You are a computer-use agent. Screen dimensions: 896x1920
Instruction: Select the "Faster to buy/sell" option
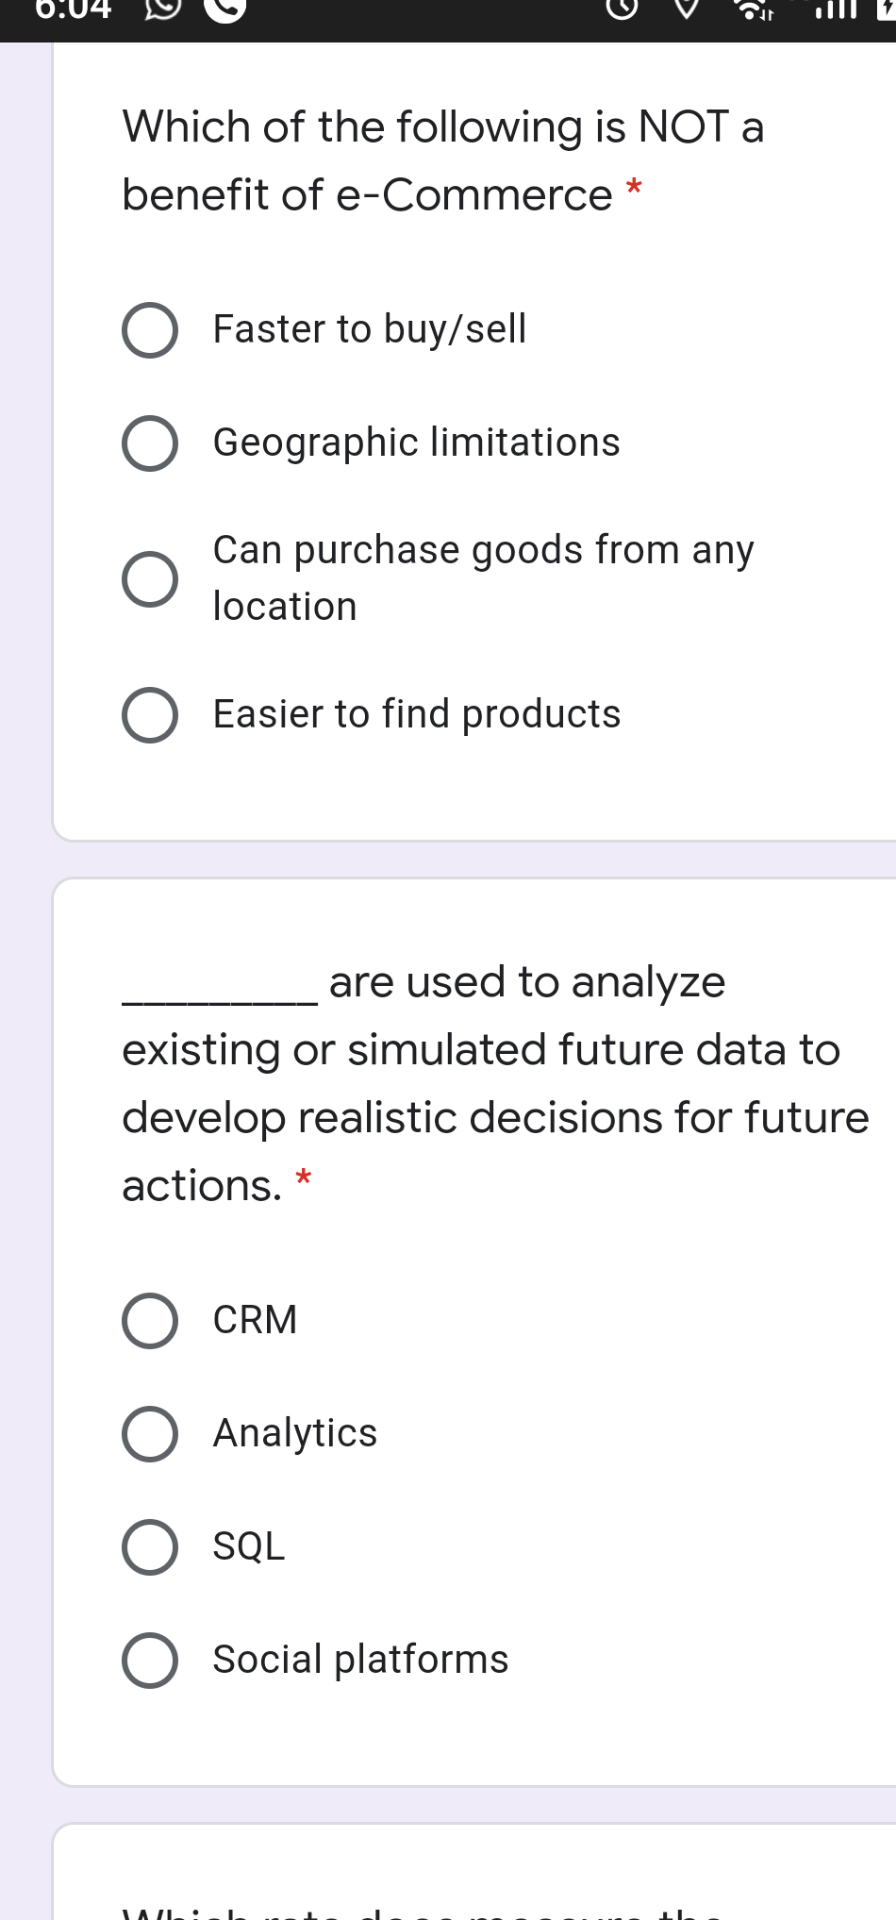click(x=150, y=330)
